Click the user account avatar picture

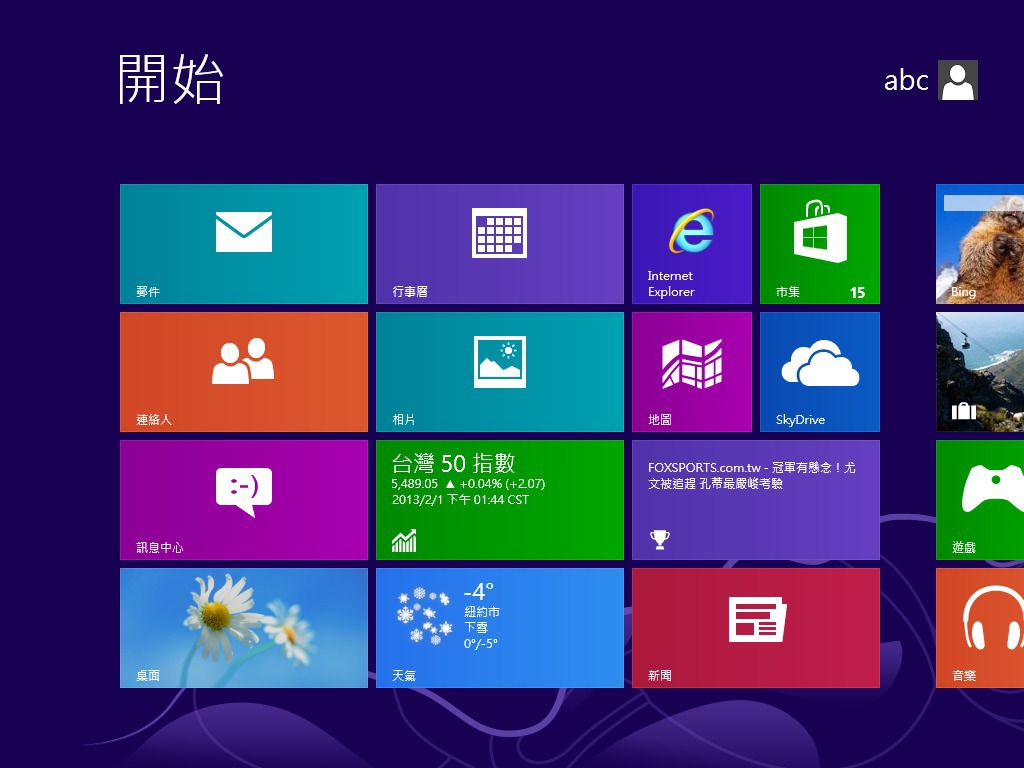click(x=957, y=80)
